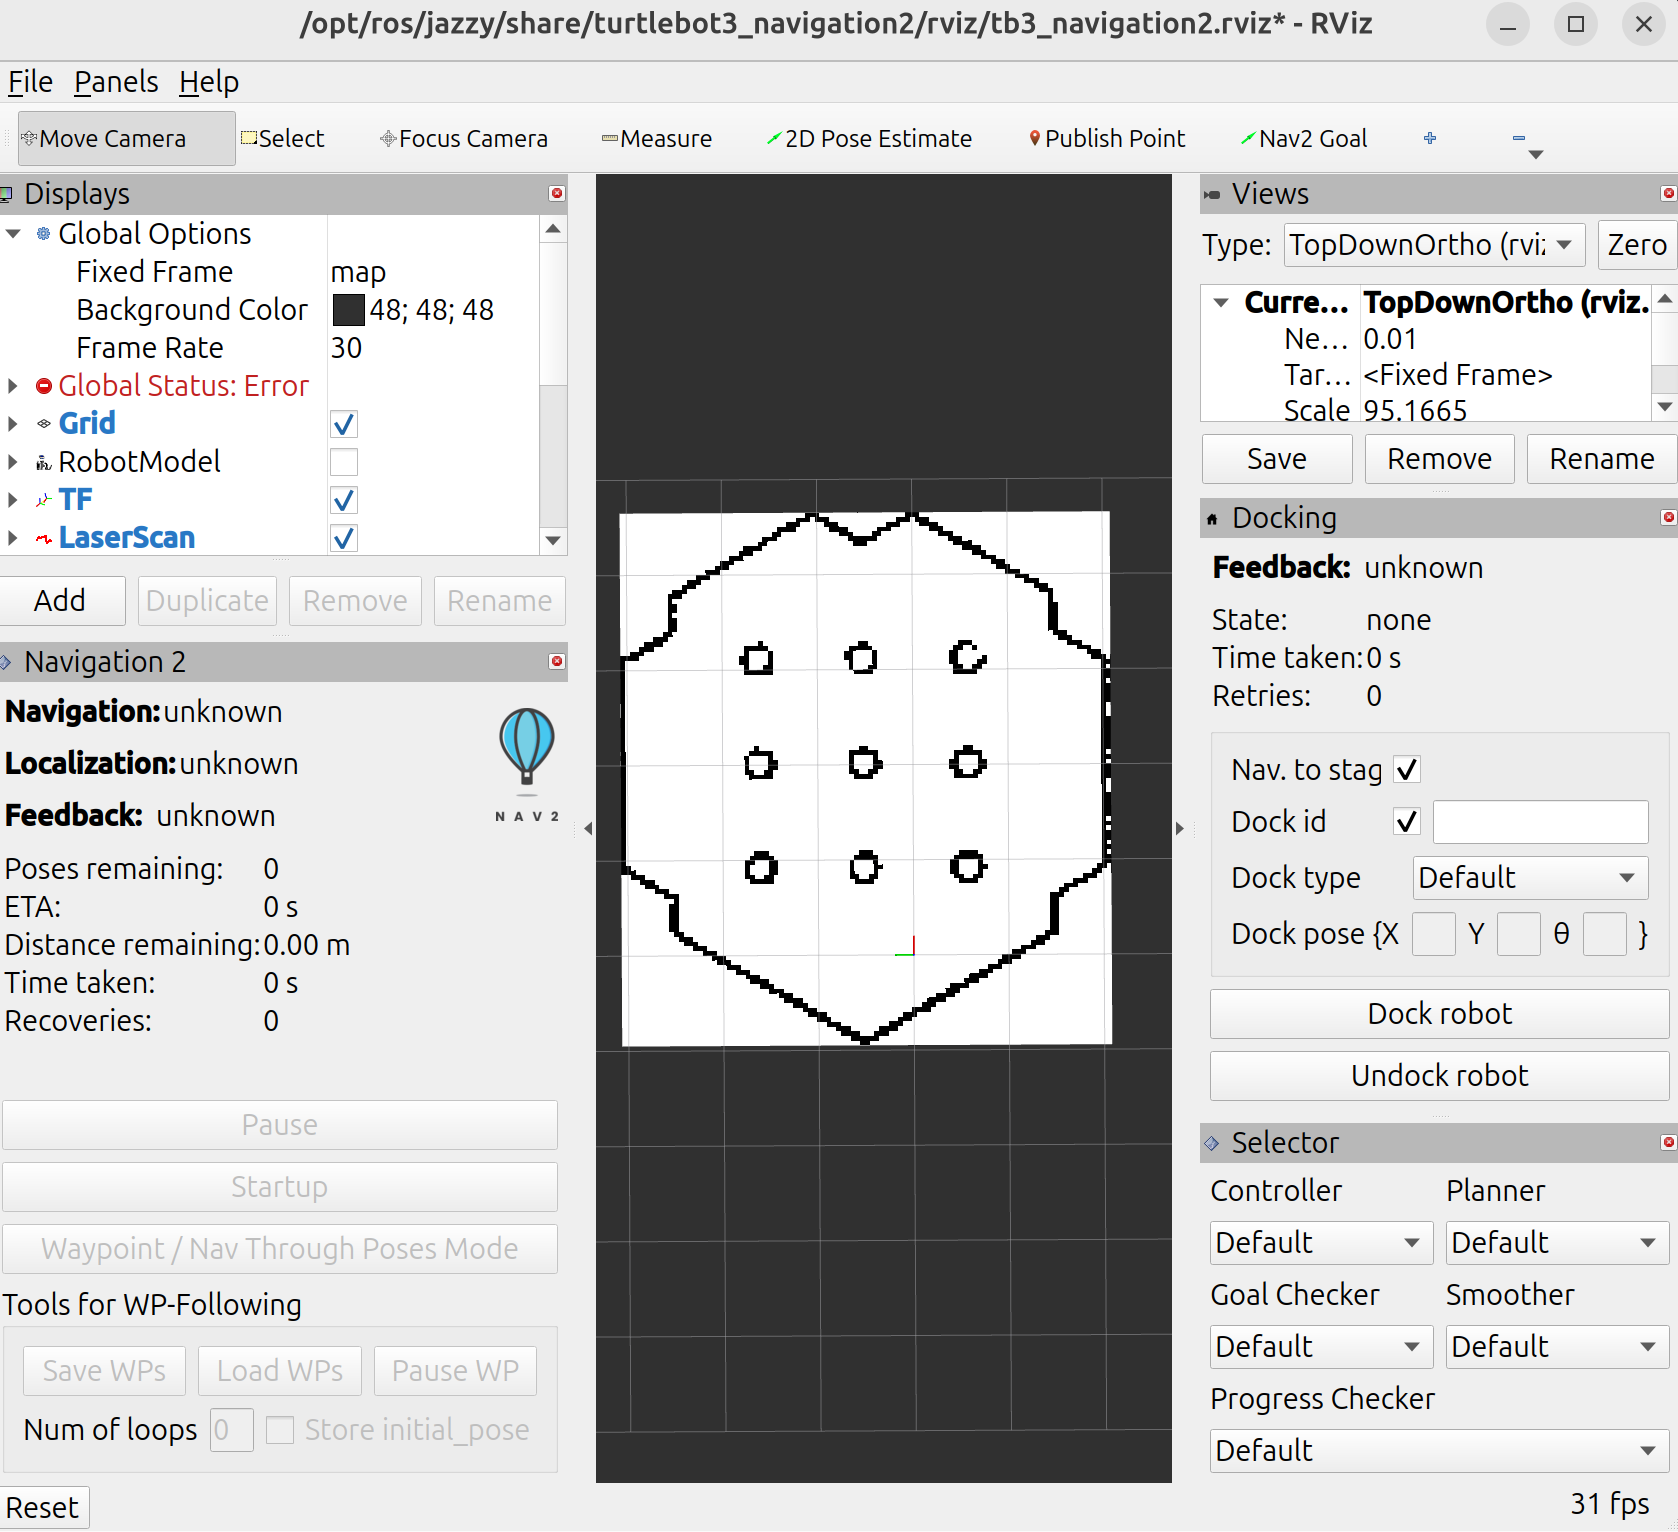
Task: Activate the Nav2 Goal tool
Action: tap(1303, 139)
